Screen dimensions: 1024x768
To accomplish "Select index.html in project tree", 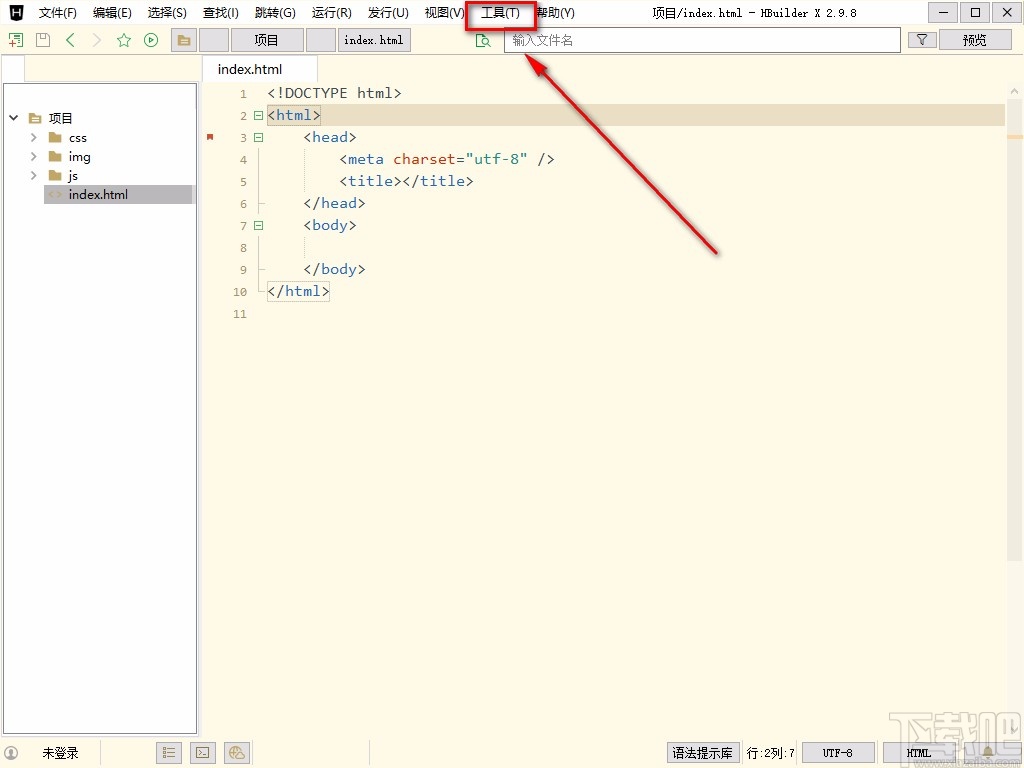I will click(x=118, y=195).
